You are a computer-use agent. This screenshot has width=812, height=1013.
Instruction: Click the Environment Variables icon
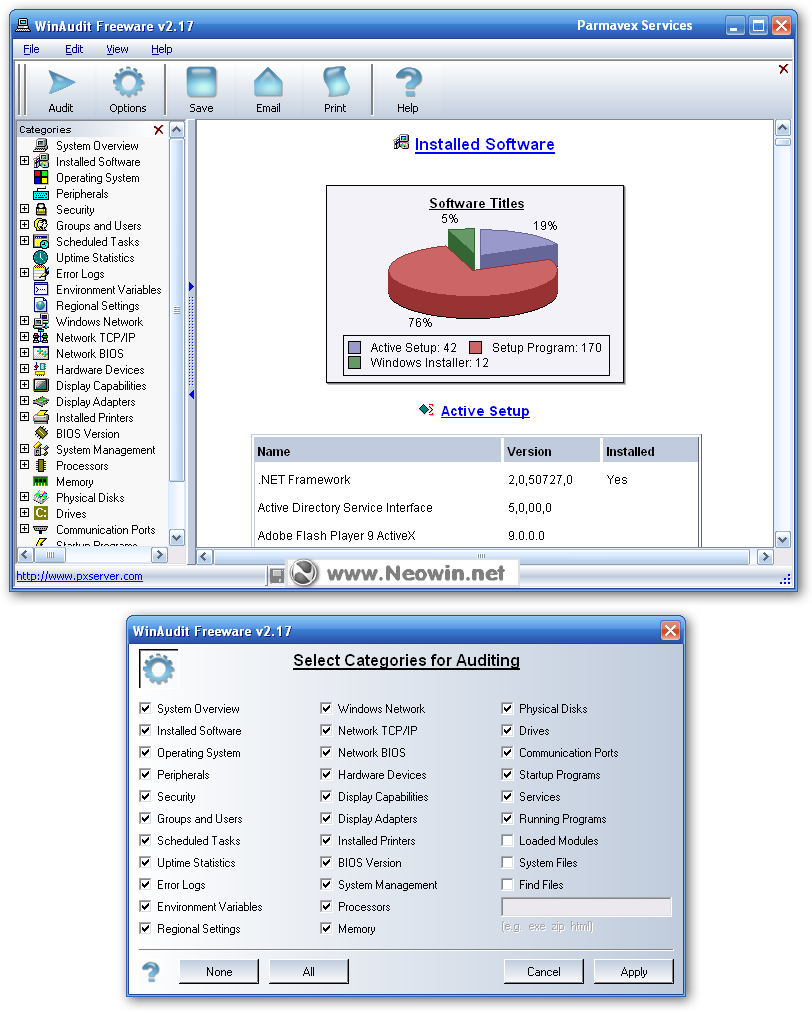tap(41, 289)
